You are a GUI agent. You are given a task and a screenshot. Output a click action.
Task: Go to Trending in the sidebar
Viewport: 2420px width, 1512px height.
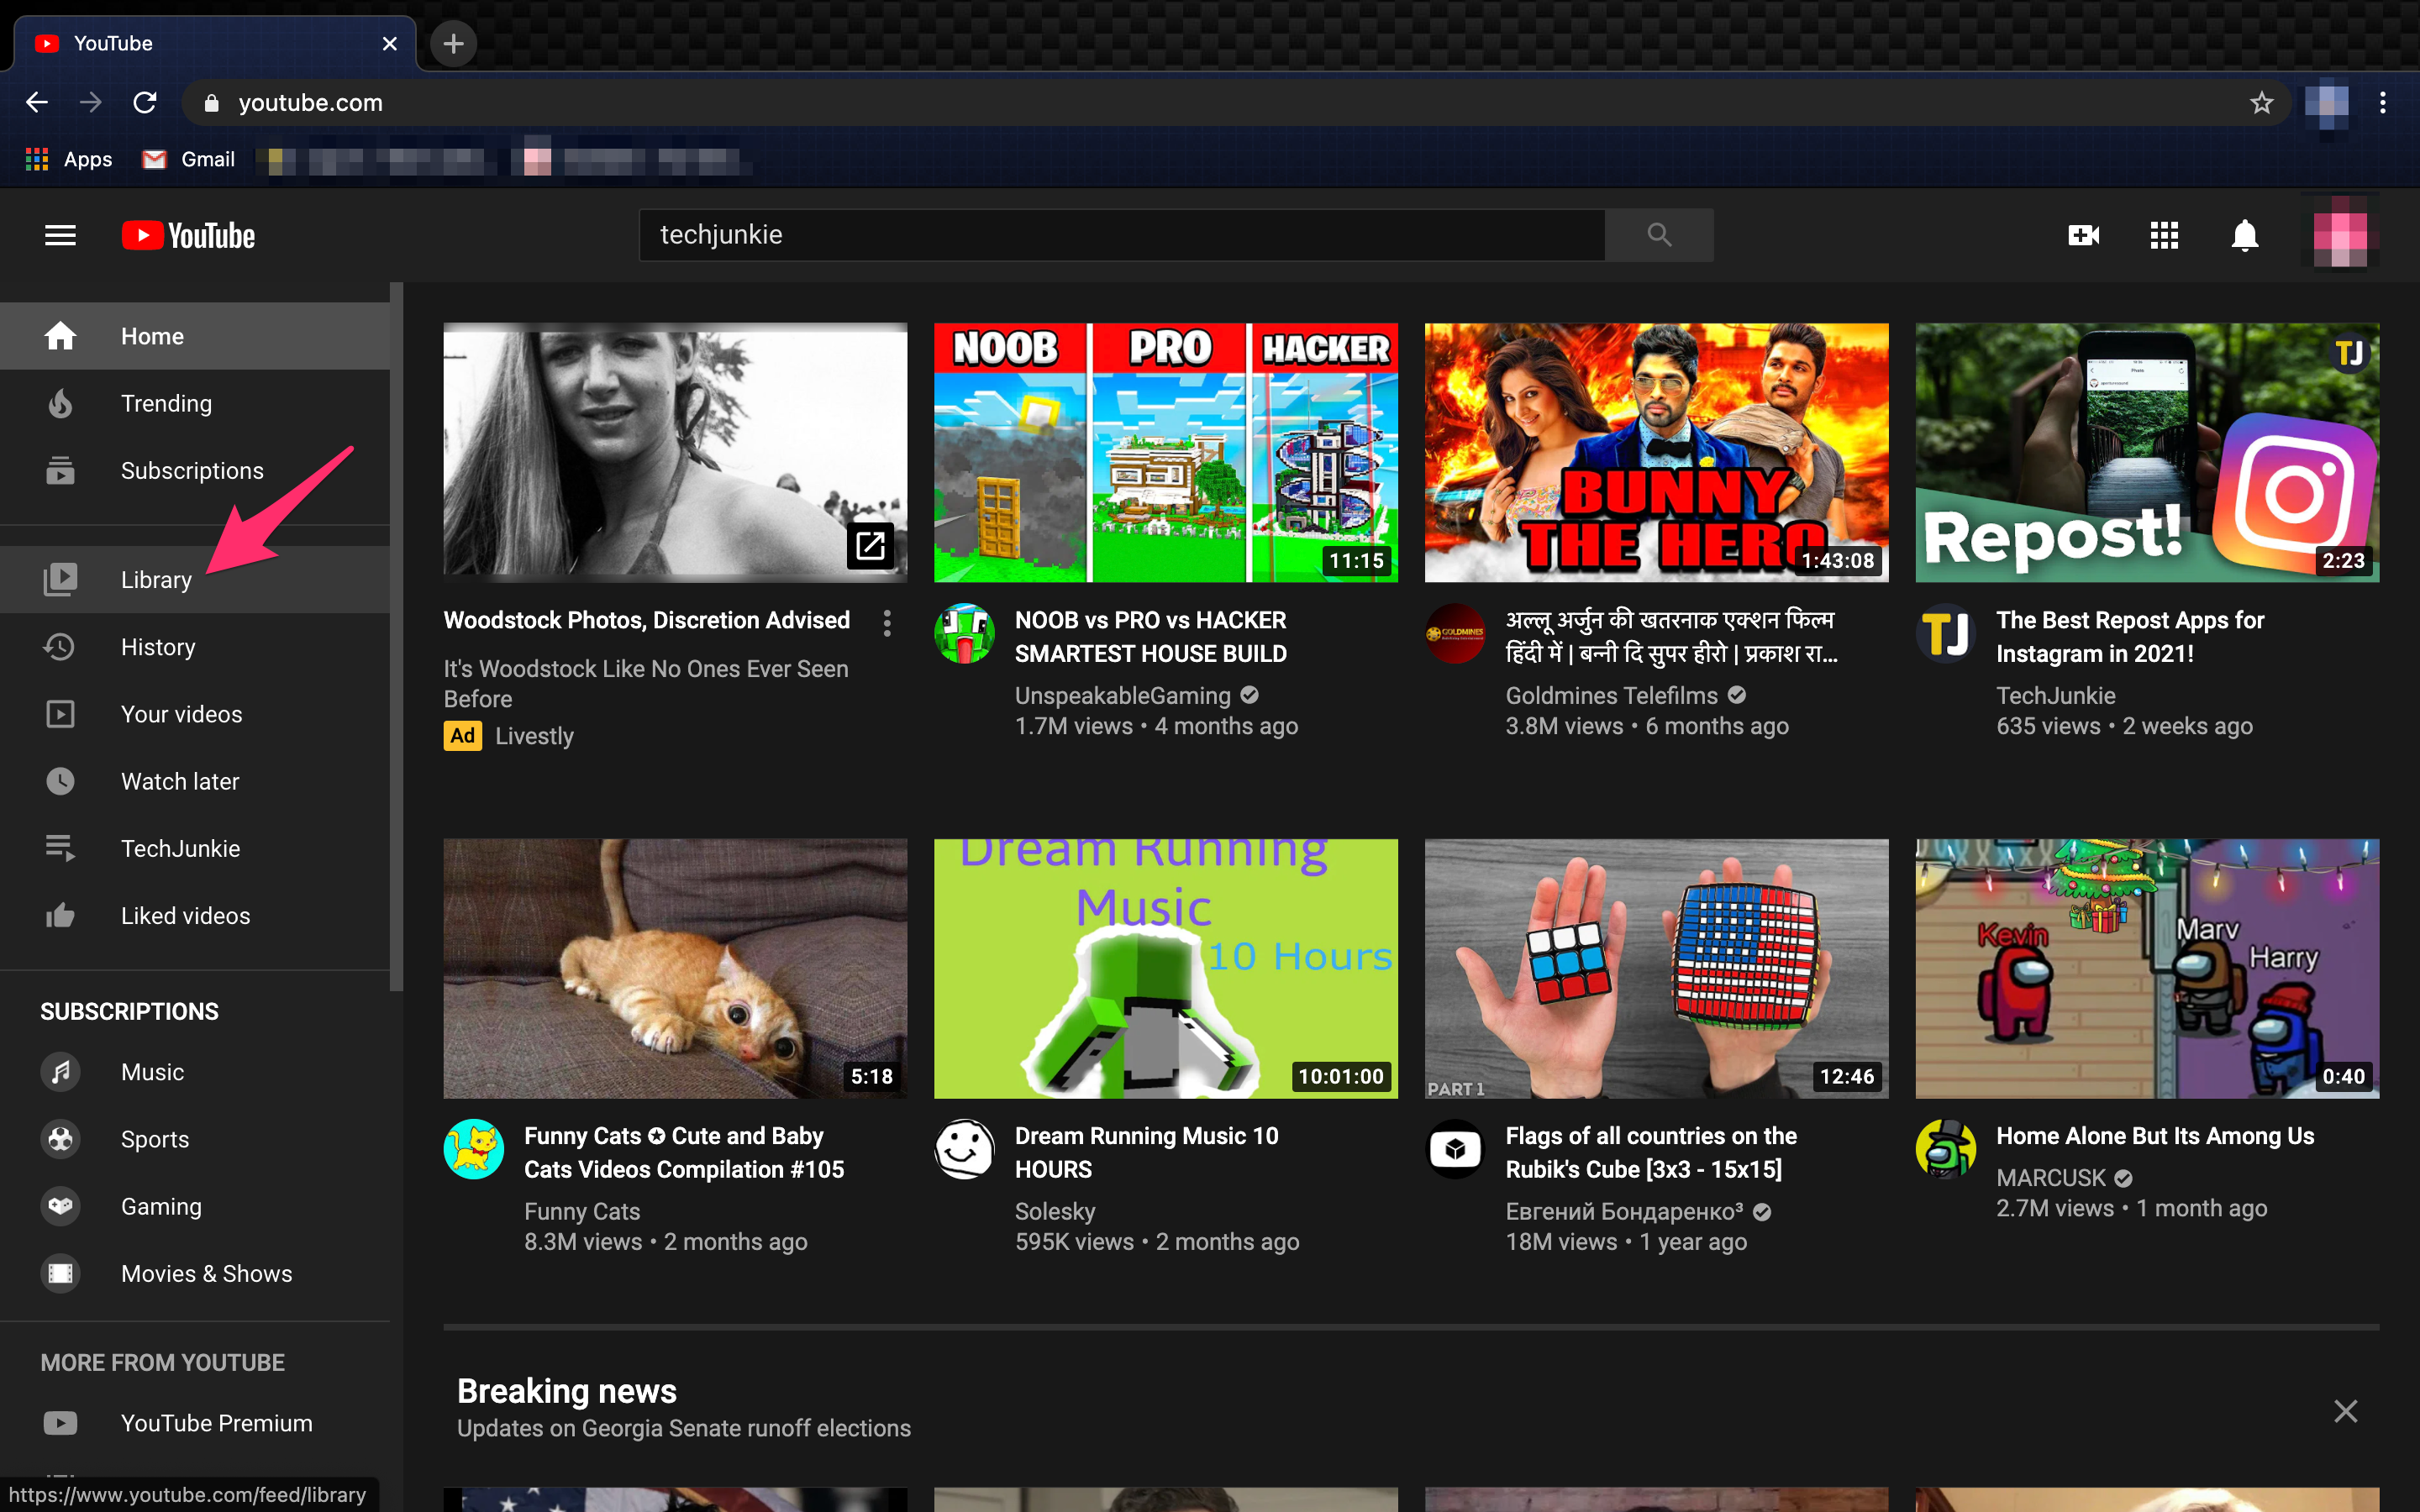(166, 403)
